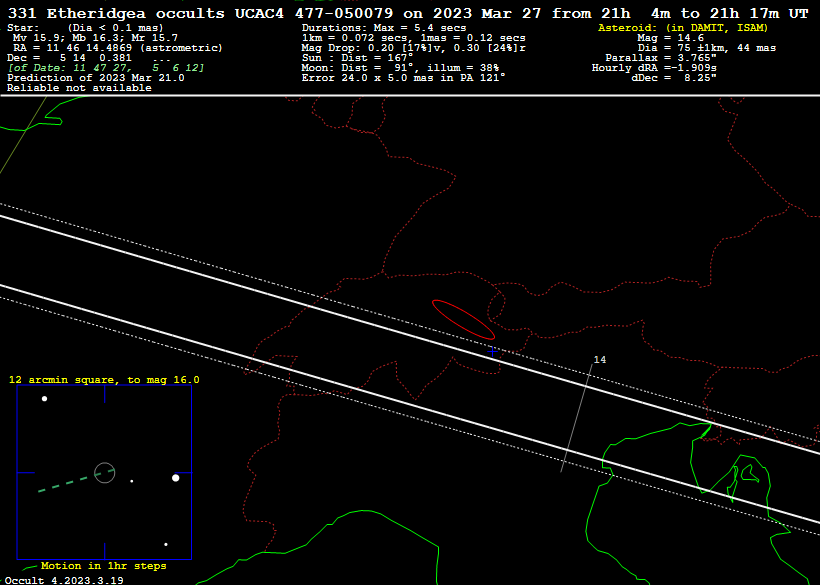This screenshot has width=820, height=585.
Task: Click the star in finder chart upper-left corner
Action: (44, 399)
